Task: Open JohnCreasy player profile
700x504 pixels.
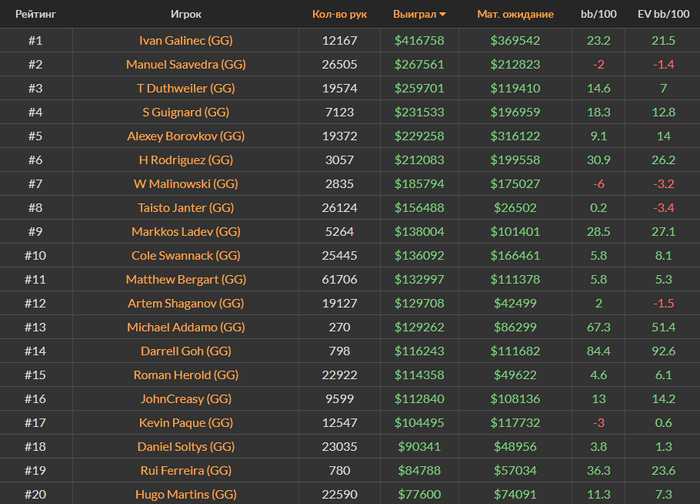Action: (x=186, y=399)
